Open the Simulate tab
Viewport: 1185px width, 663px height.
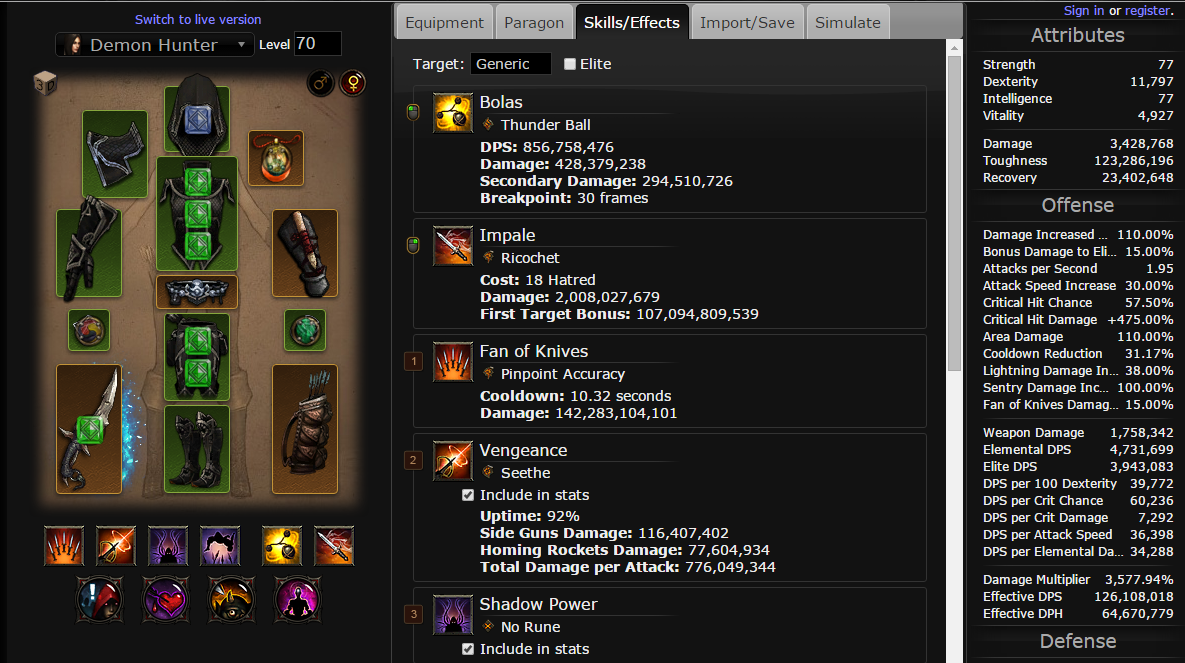pyautogui.click(x=848, y=23)
